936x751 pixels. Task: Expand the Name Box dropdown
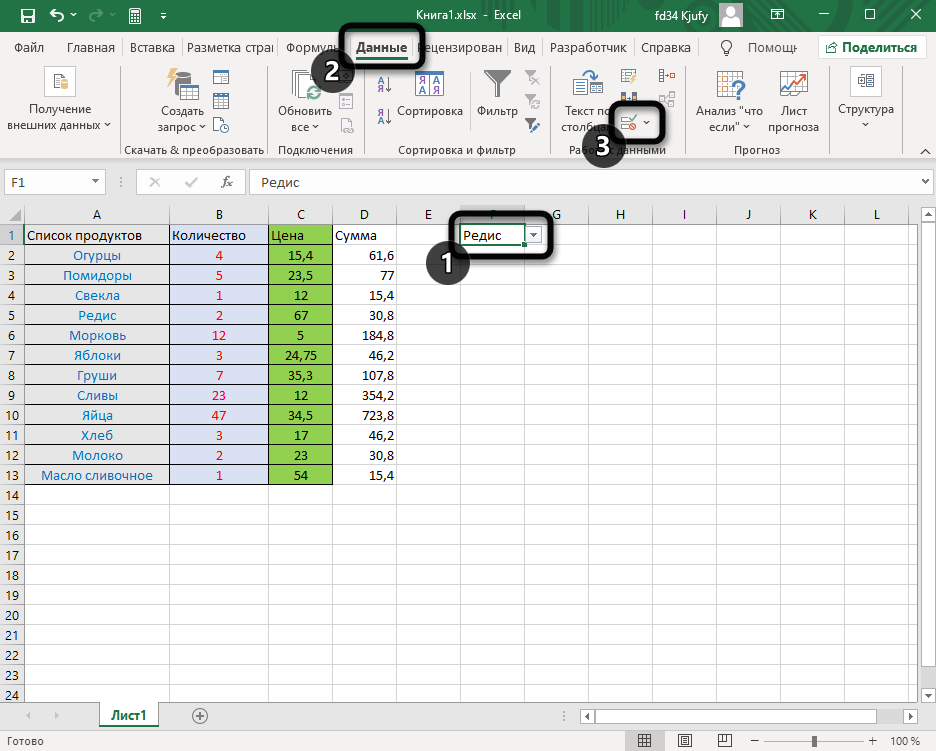[x=97, y=182]
